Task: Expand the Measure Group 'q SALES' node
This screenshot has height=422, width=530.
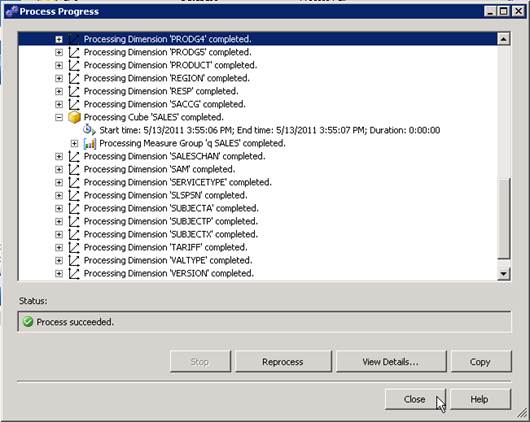Action: [x=74, y=143]
